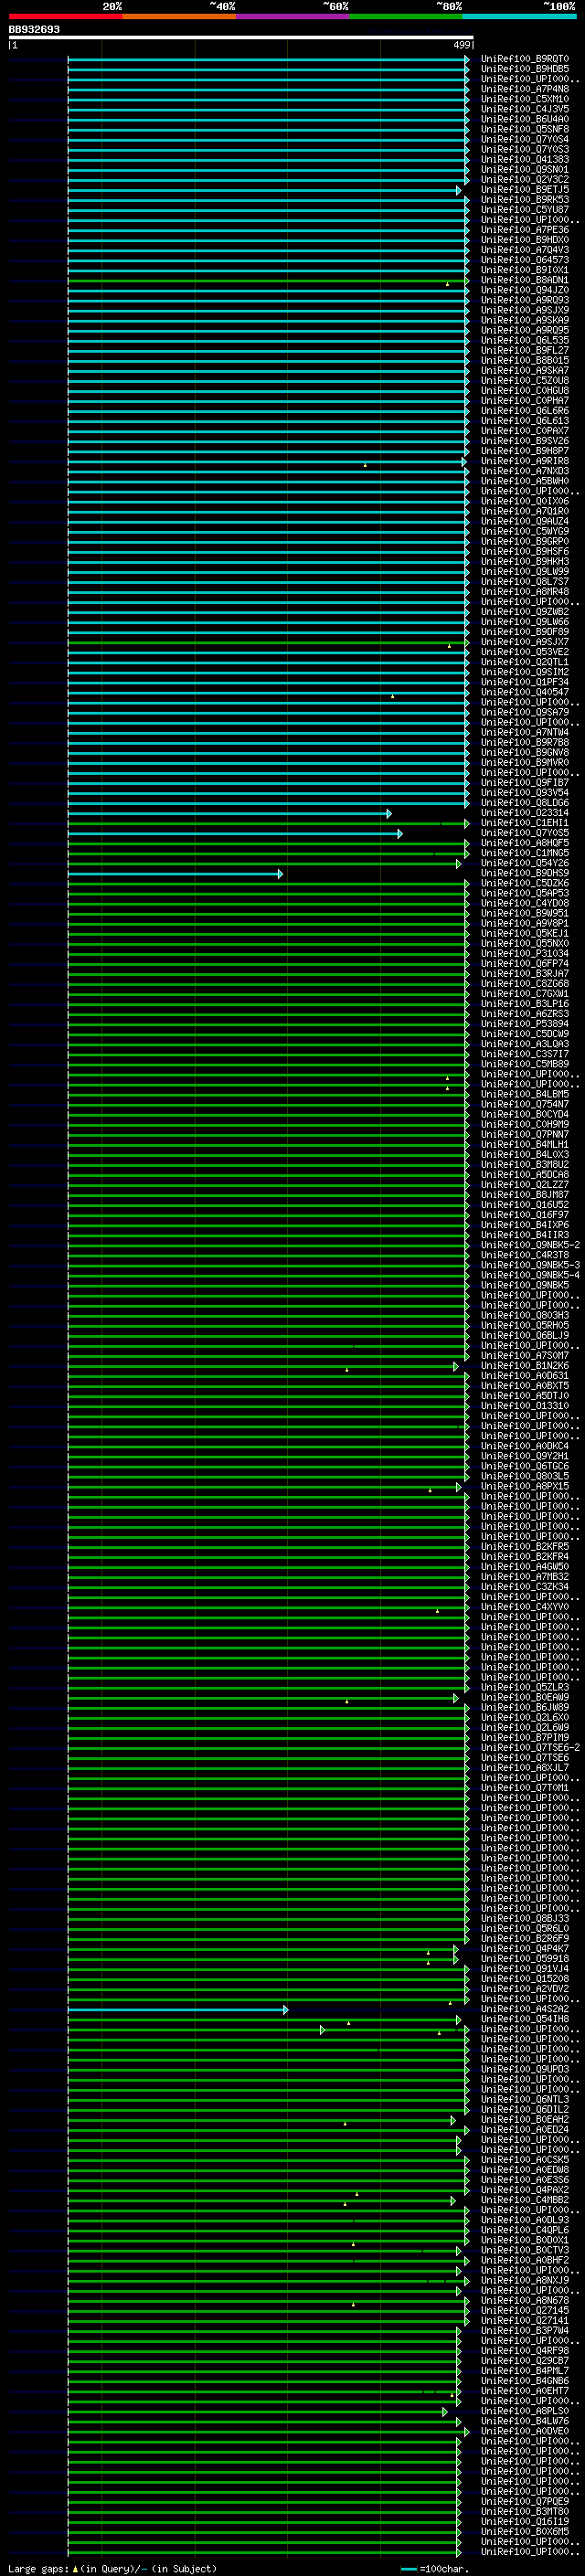Click hit label UniRef100_P53894
This screenshot has width=585, height=2576.
pos(524,1024)
